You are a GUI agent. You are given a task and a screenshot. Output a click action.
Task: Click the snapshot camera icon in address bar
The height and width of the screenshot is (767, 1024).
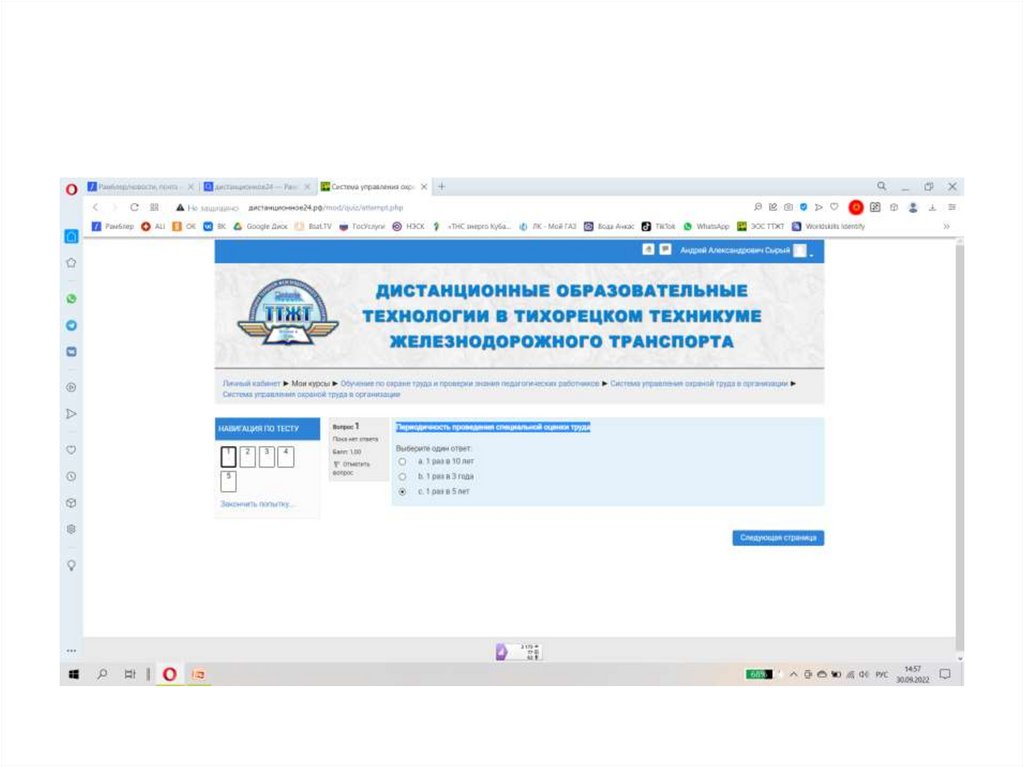tap(788, 207)
